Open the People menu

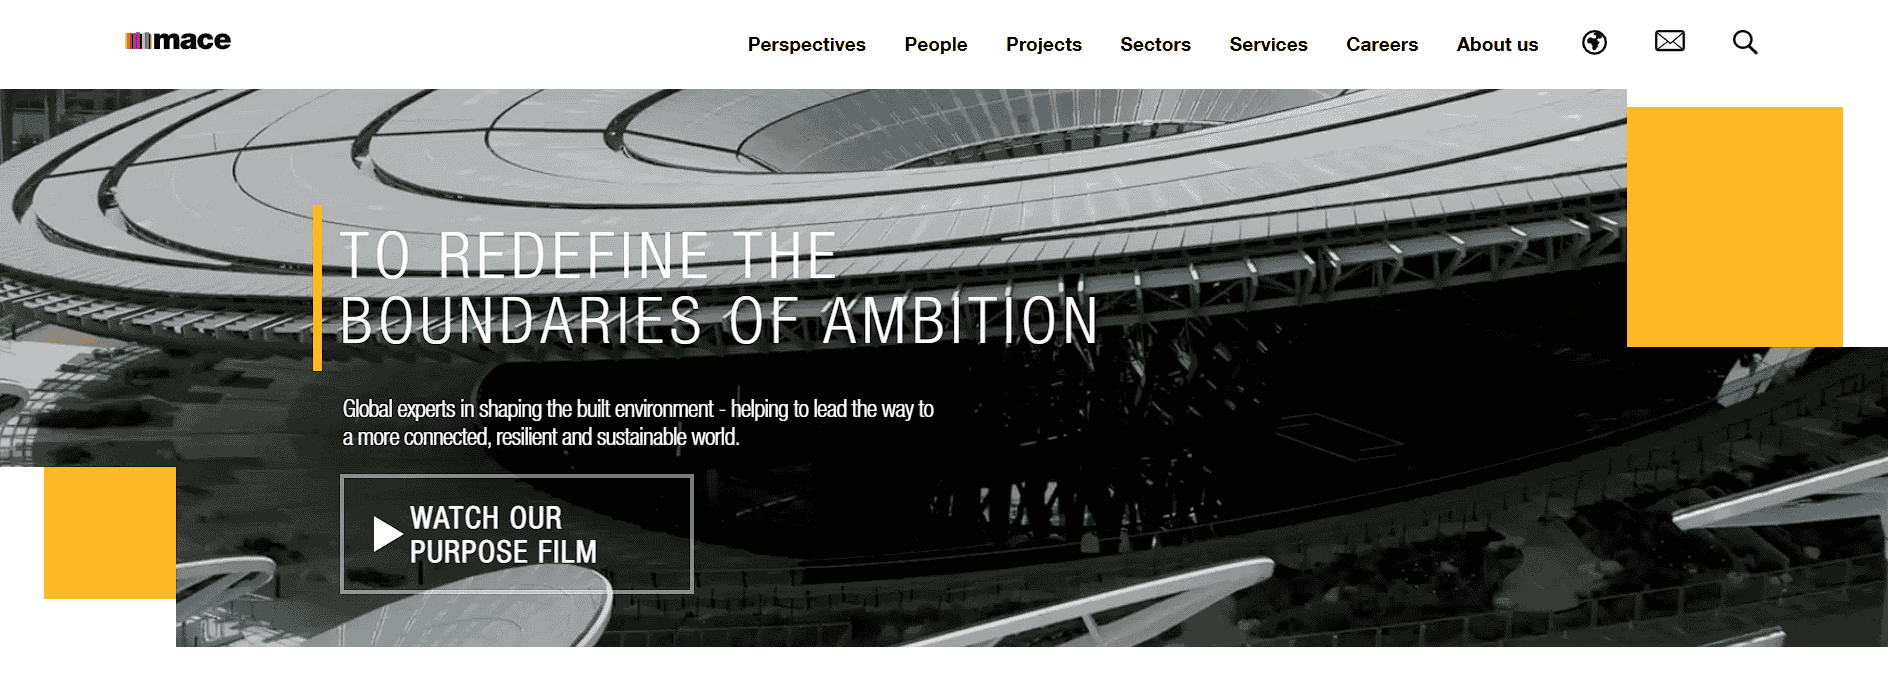pos(935,44)
